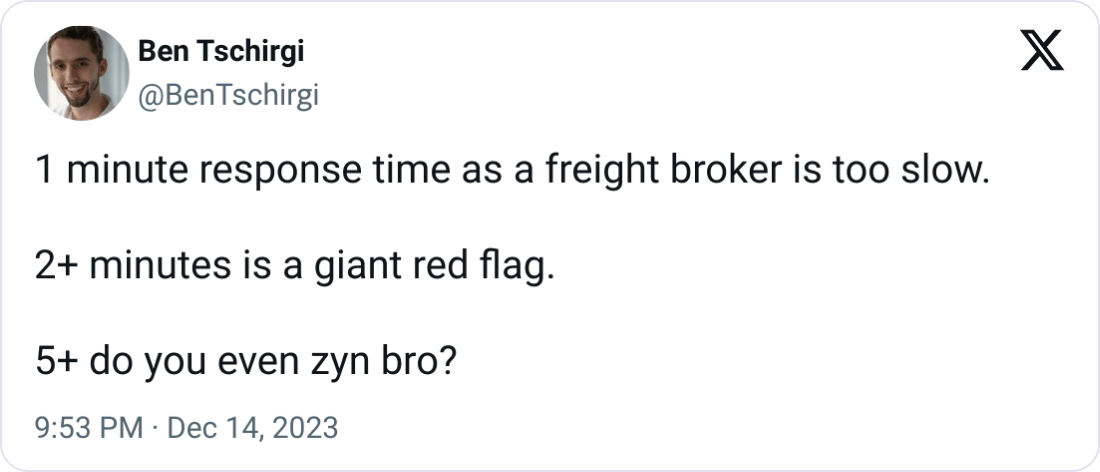Select the first tweet line about response time

(512, 172)
